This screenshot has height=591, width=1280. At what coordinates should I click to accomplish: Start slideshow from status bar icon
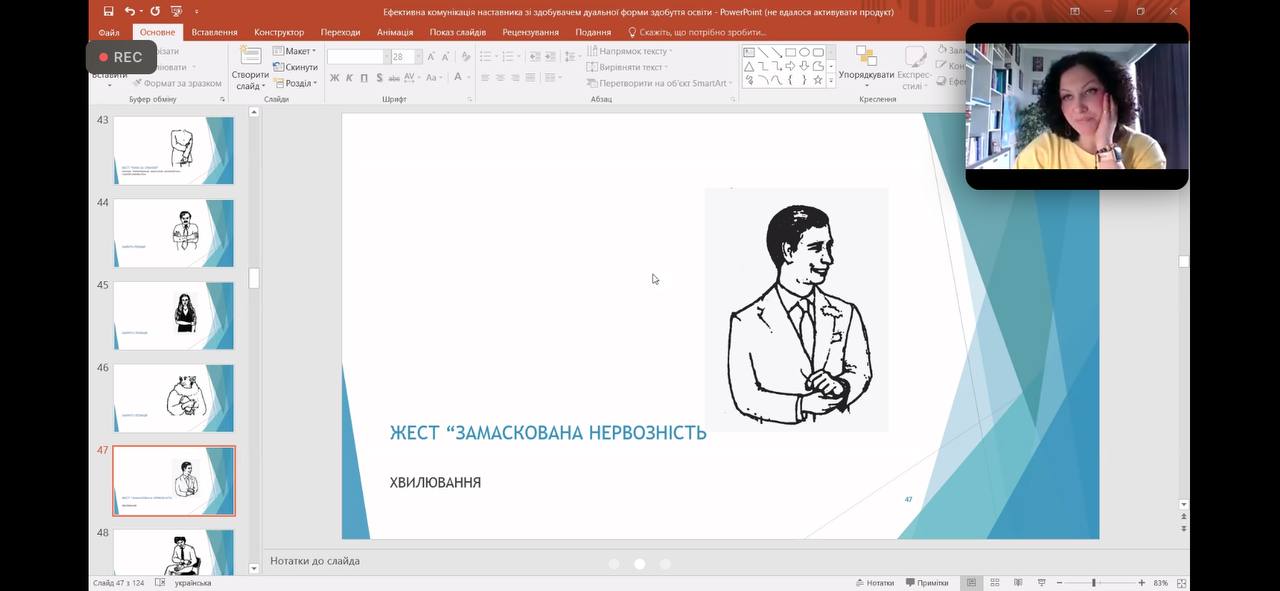point(1042,583)
